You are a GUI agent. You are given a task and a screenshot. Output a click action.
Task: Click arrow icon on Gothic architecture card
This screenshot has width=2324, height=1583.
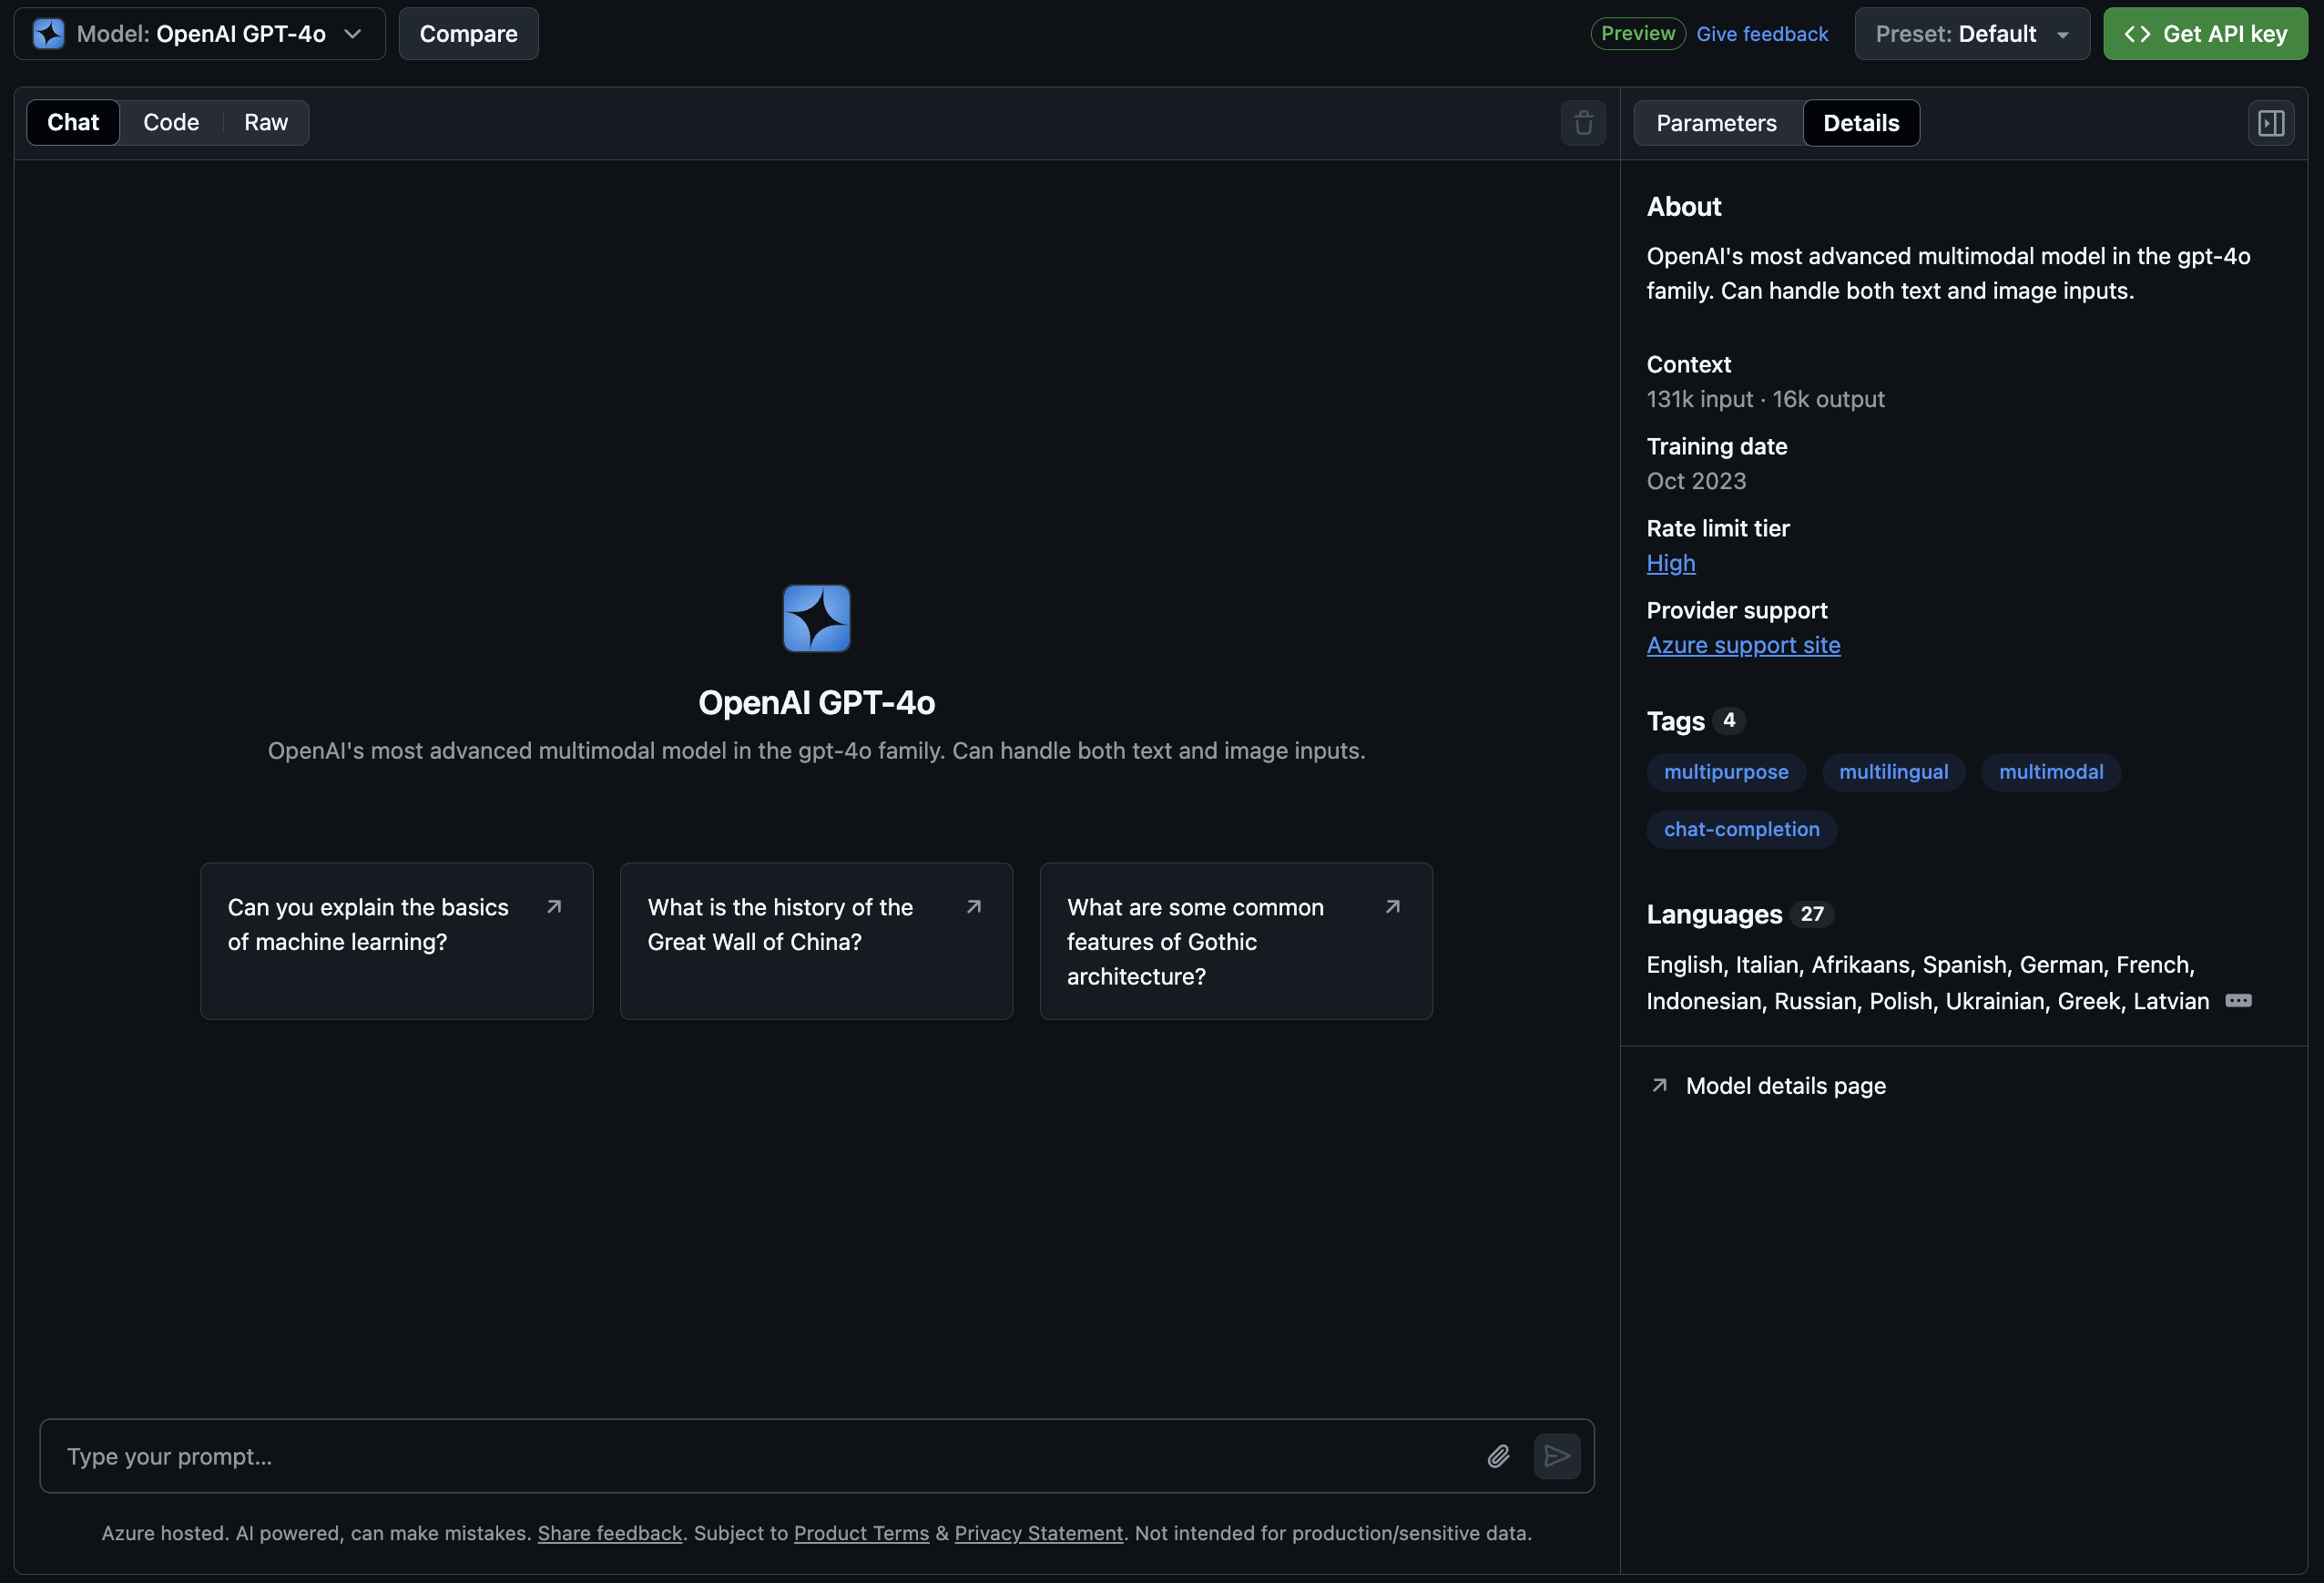click(x=1392, y=907)
